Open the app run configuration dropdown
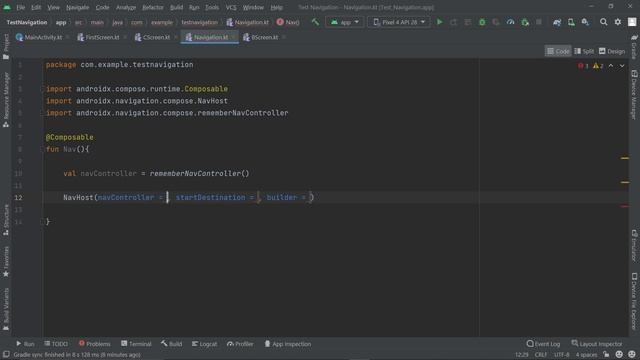 click(x=345, y=22)
